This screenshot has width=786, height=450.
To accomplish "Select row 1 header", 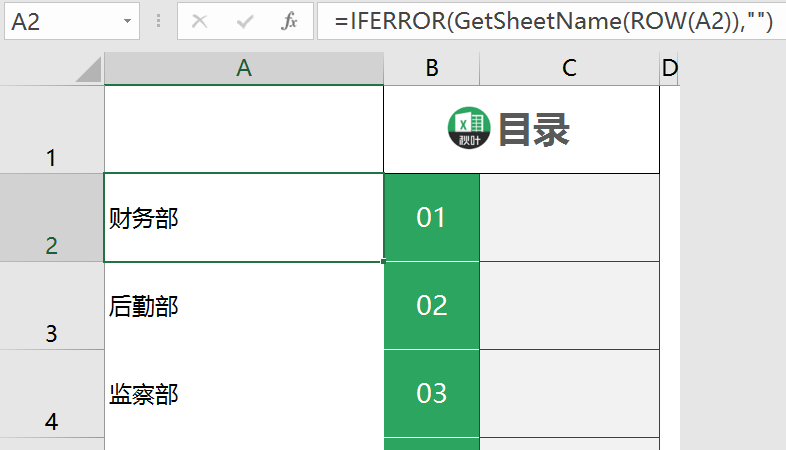I will [51, 129].
